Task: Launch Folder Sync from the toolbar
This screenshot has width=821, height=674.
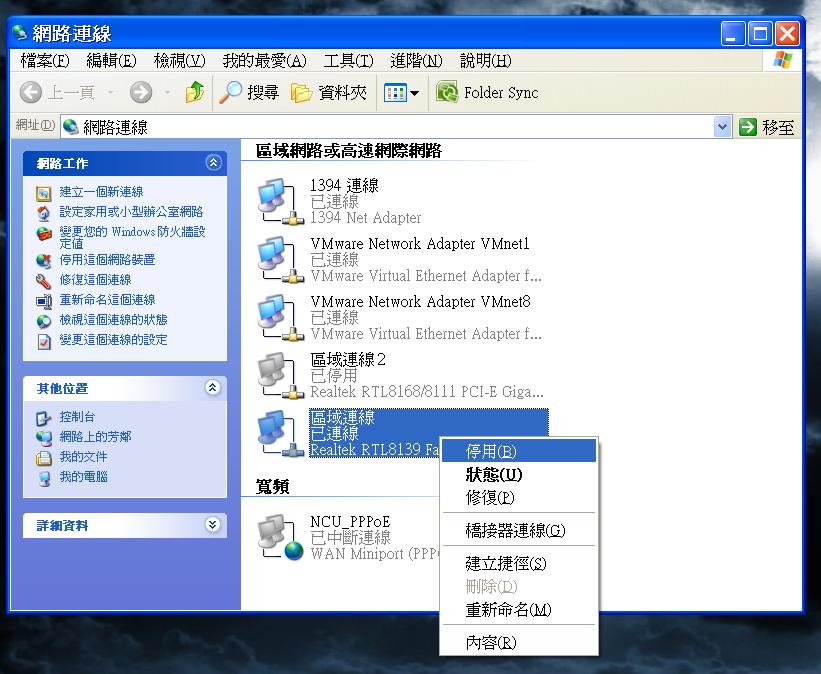Action: pyautogui.click(x=488, y=93)
